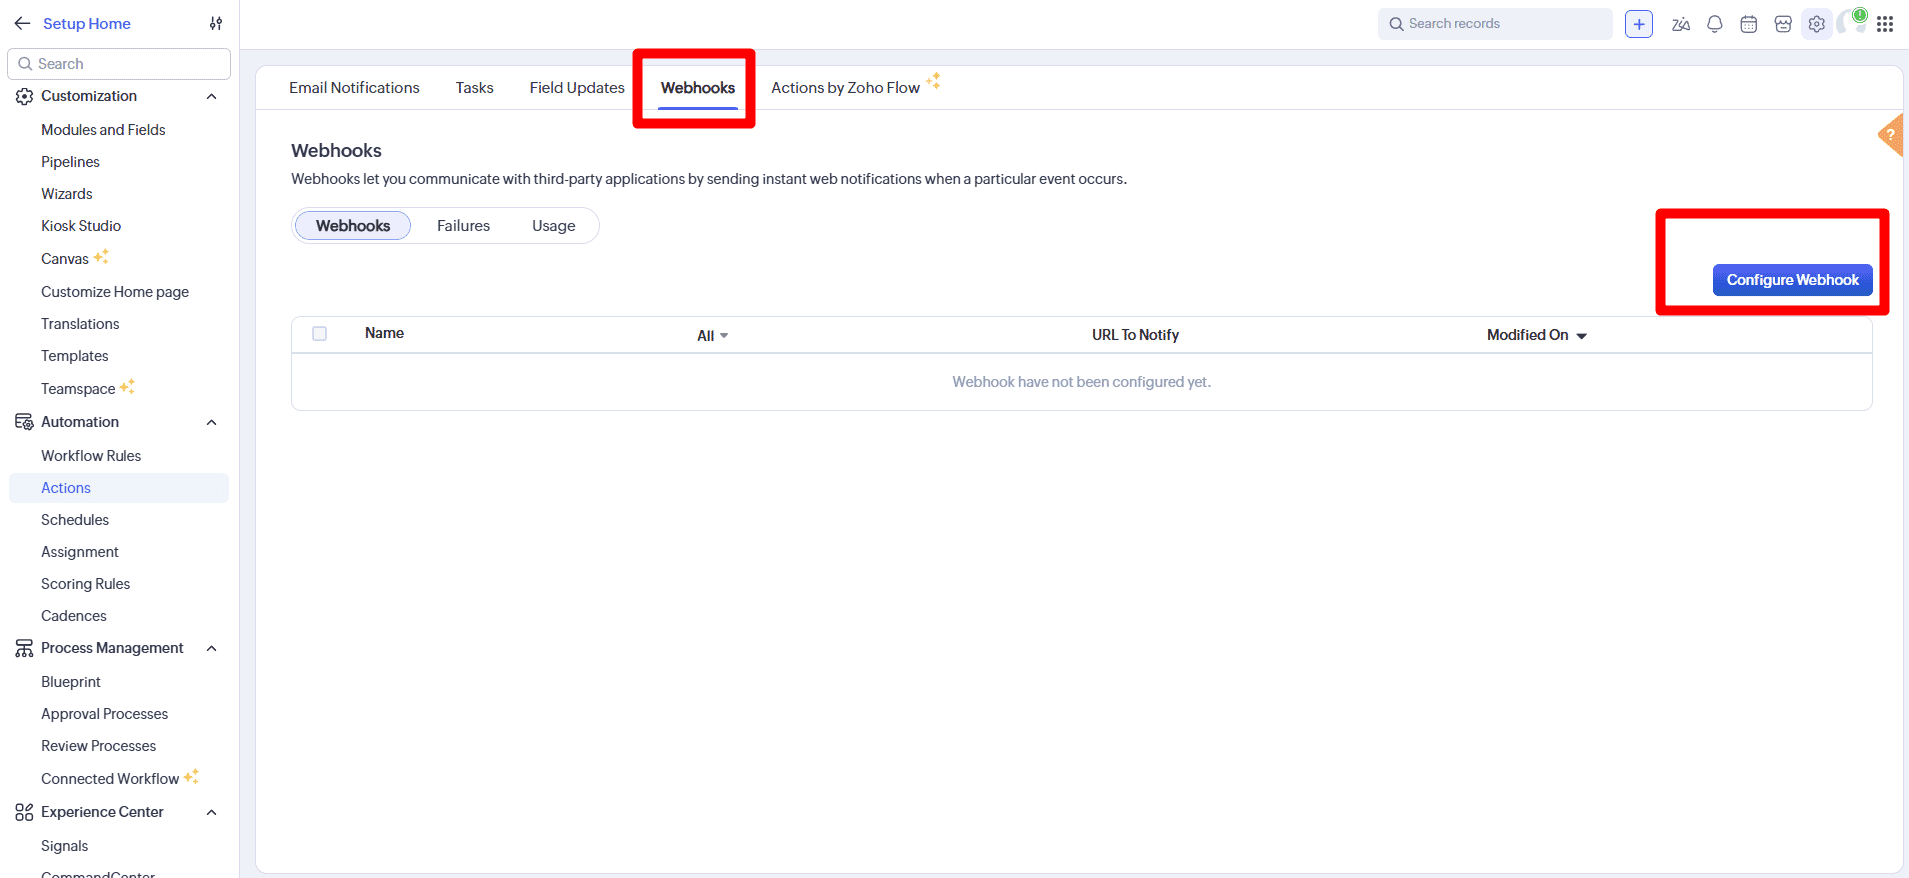Focus the Search records field

pyautogui.click(x=1495, y=24)
